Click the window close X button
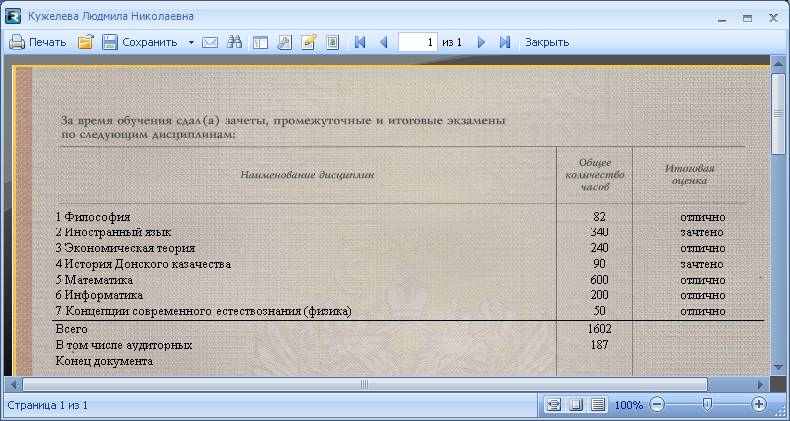The height and width of the screenshot is (421, 790). coord(773,18)
